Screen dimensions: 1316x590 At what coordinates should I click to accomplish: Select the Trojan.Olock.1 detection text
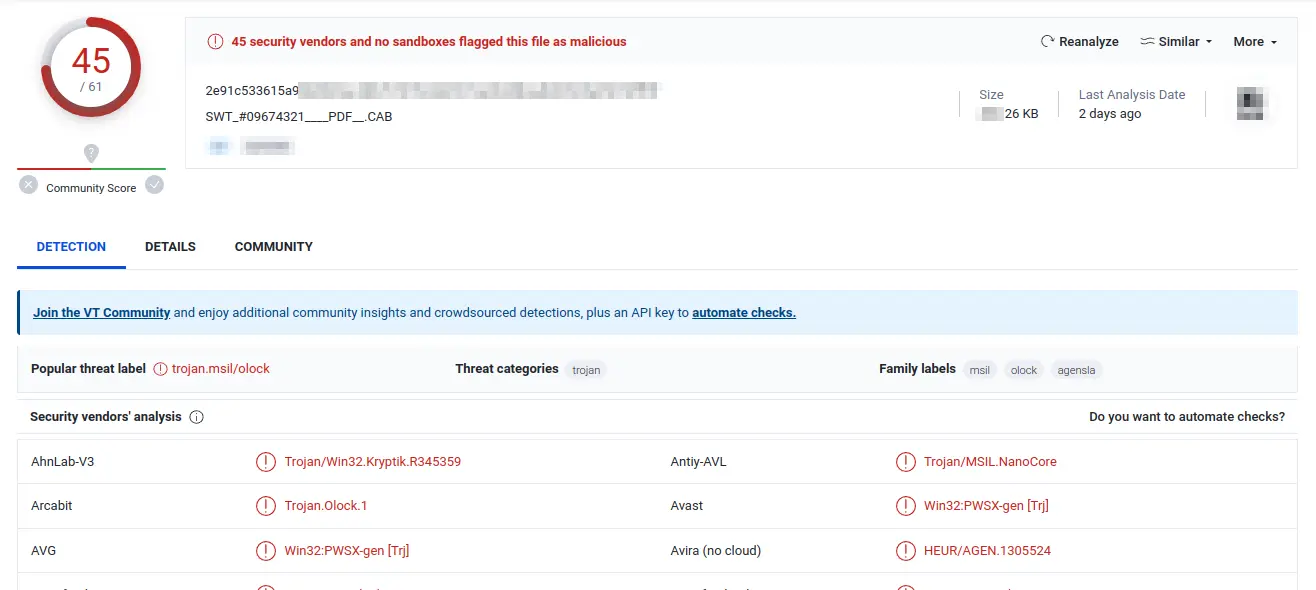coord(326,506)
